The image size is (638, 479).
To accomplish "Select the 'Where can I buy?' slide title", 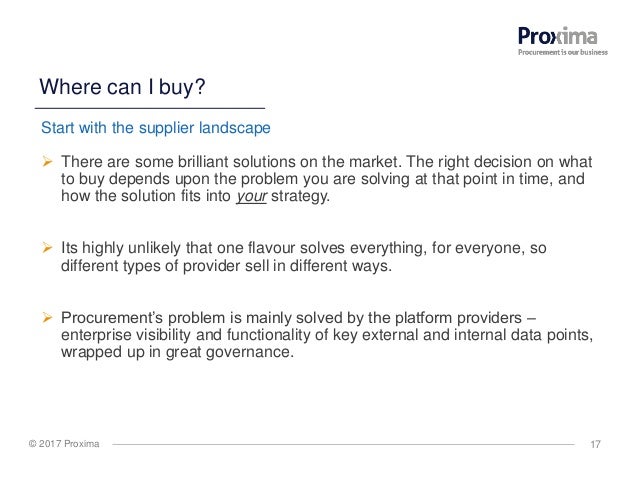I will (x=122, y=89).
